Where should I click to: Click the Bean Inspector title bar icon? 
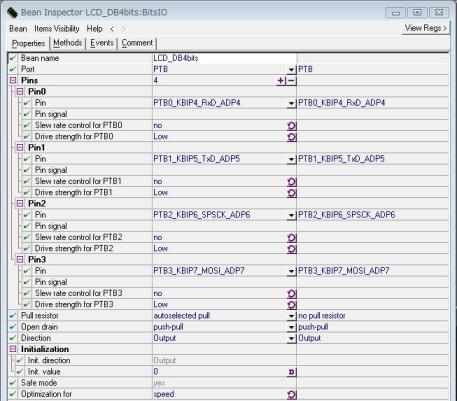tap(13, 13)
